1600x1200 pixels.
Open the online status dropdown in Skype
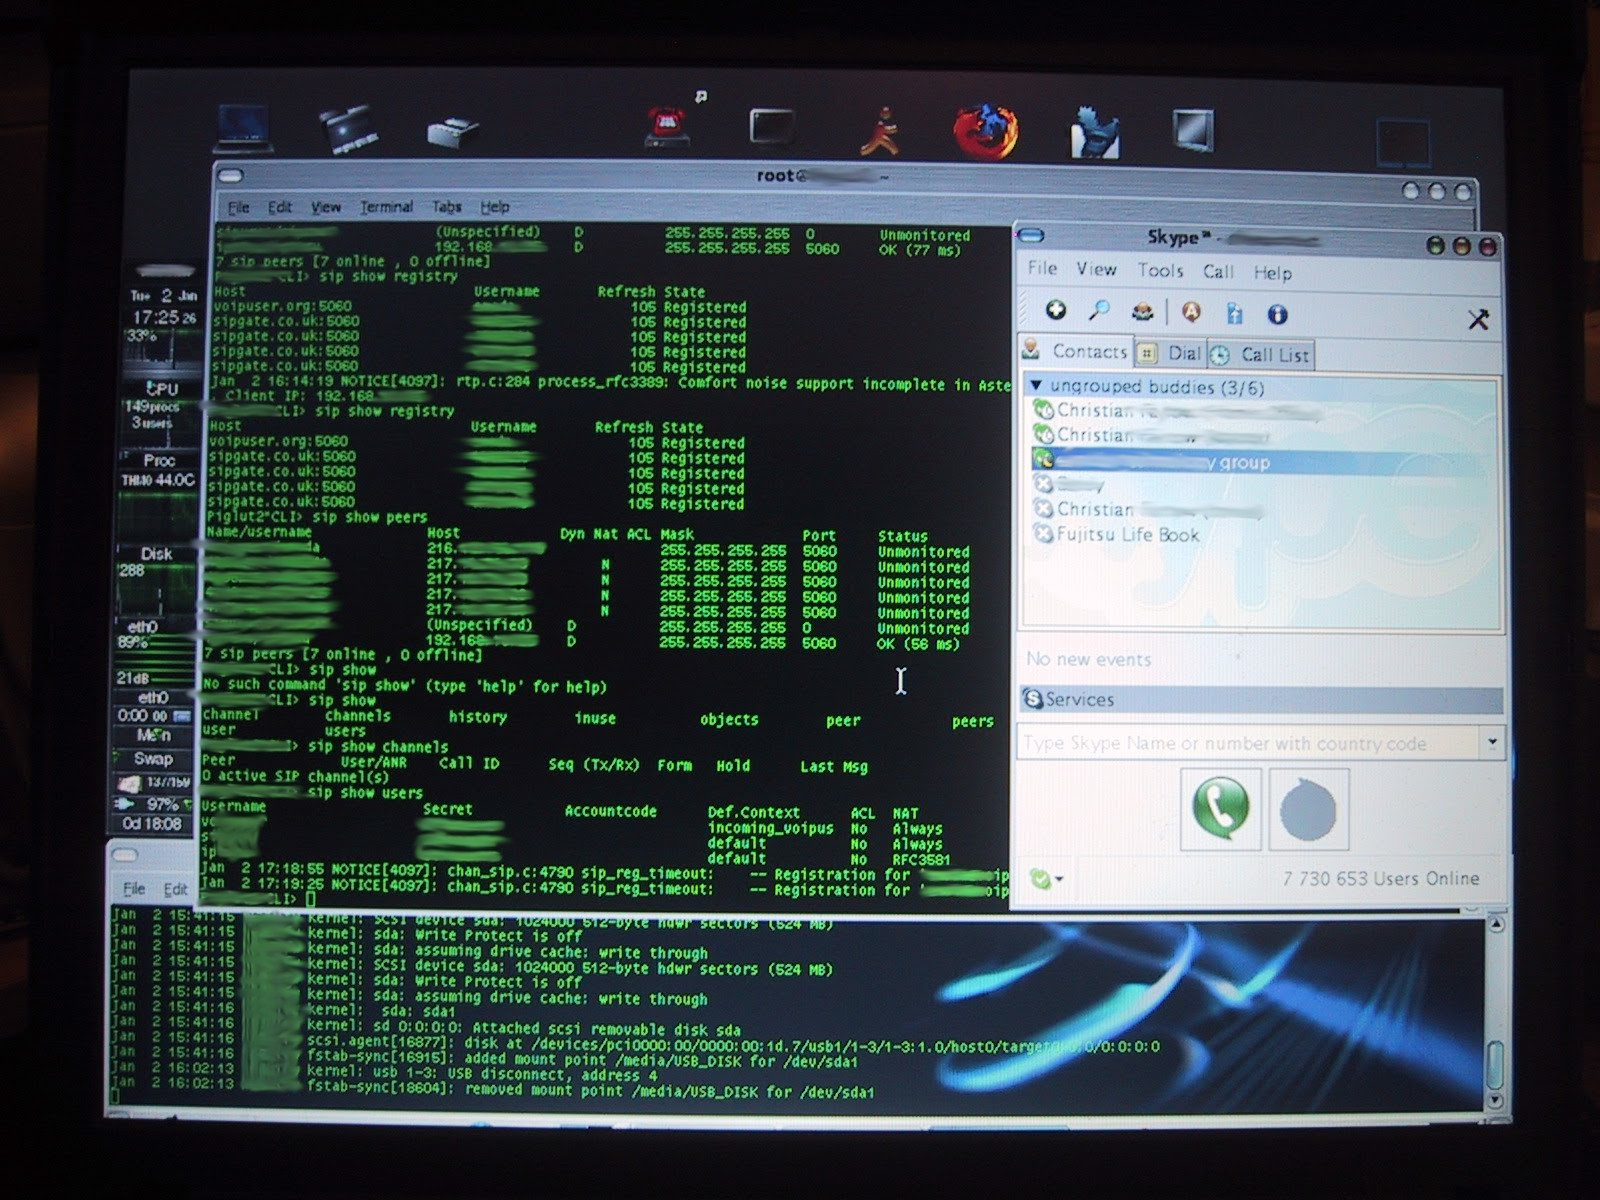coord(1046,879)
